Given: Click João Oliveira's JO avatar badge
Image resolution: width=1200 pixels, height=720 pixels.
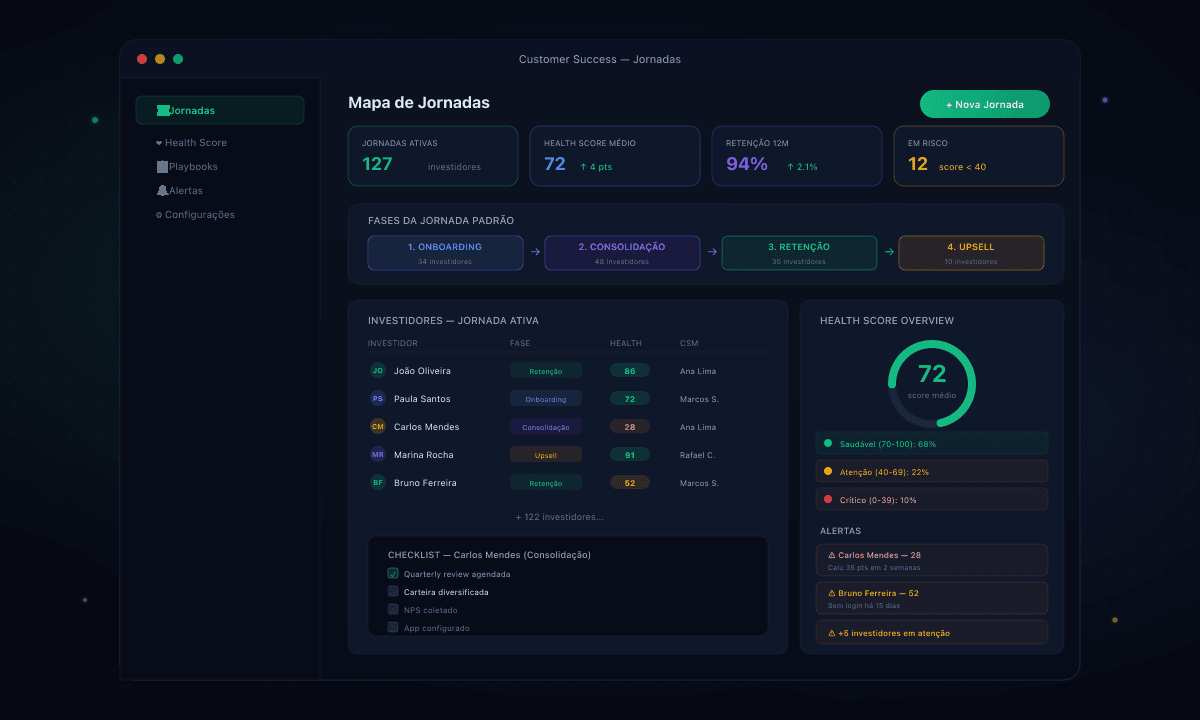Looking at the screenshot, I should (378, 370).
